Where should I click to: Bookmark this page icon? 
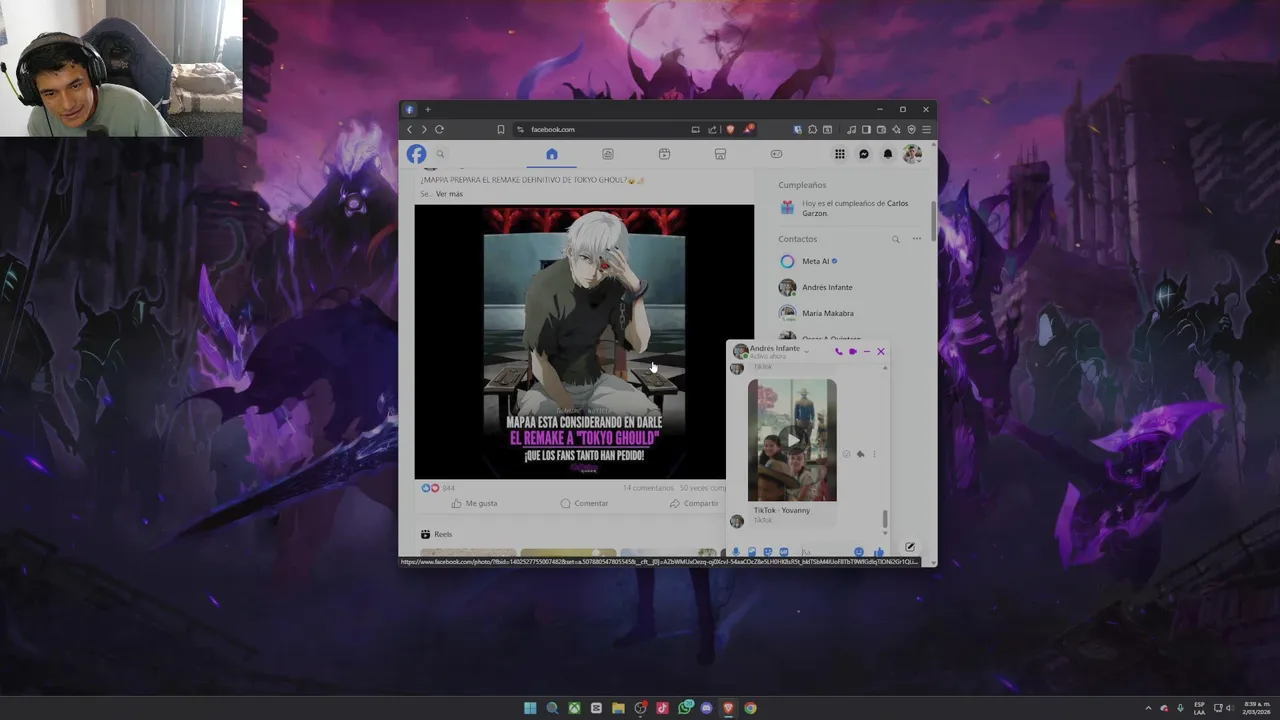coord(501,129)
